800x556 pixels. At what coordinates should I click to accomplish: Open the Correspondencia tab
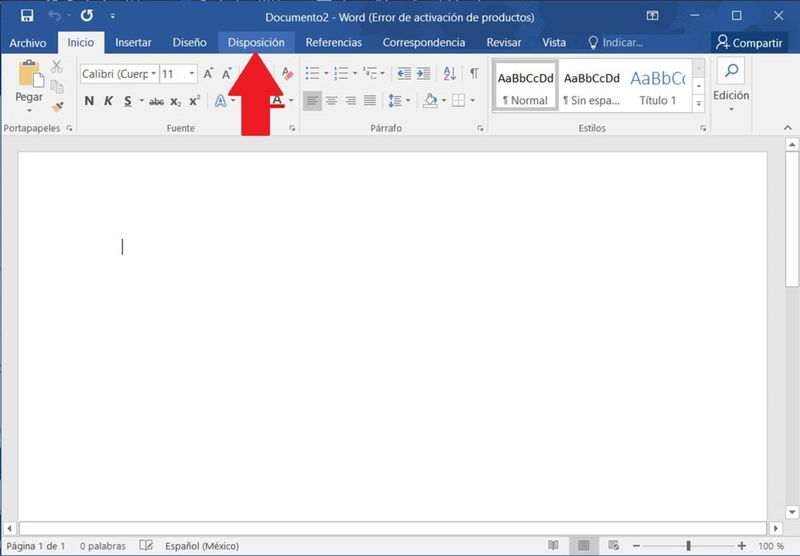click(424, 43)
